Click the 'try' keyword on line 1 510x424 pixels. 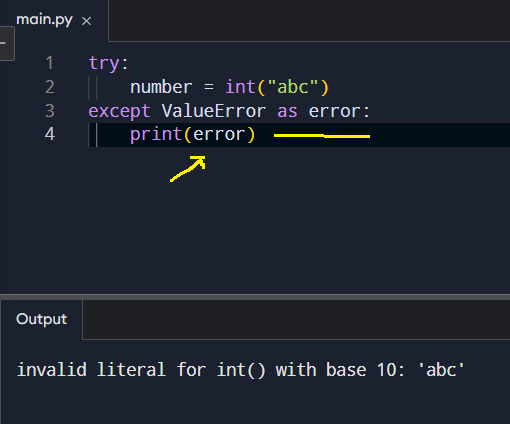click(103, 63)
